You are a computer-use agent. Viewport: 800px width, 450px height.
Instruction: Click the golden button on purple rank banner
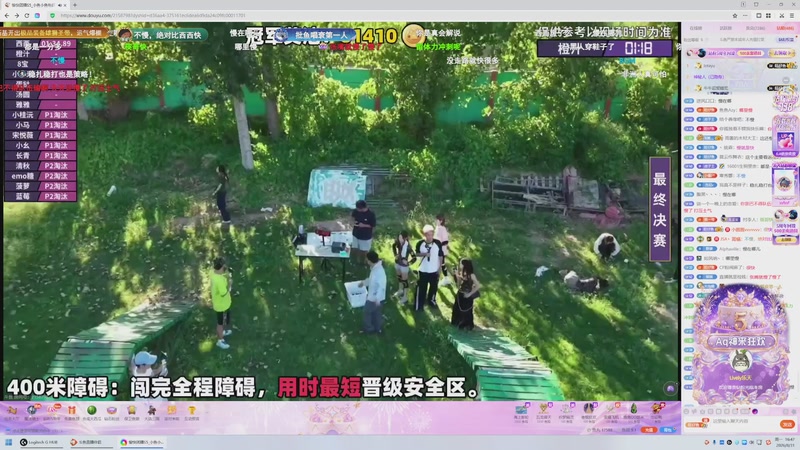click(x=782, y=53)
